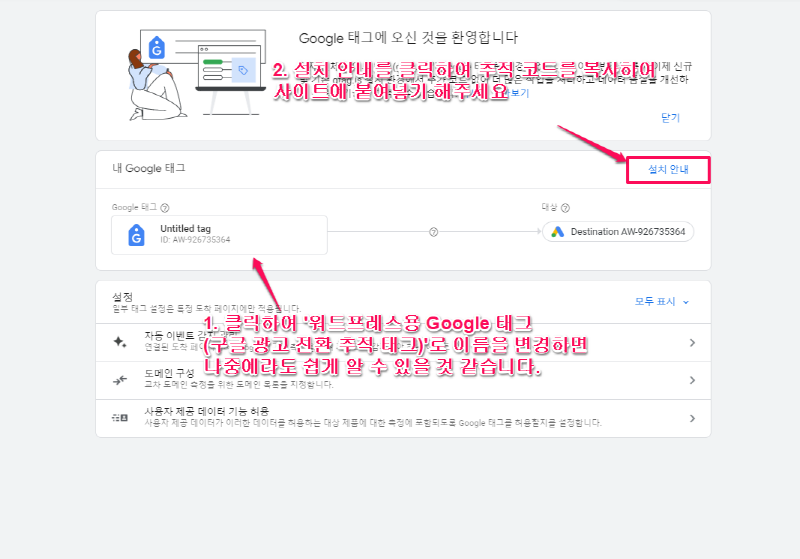This screenshot has width=800, height=559.
Task: Click the help icon next to Google 태그 label
Action: 165,208
